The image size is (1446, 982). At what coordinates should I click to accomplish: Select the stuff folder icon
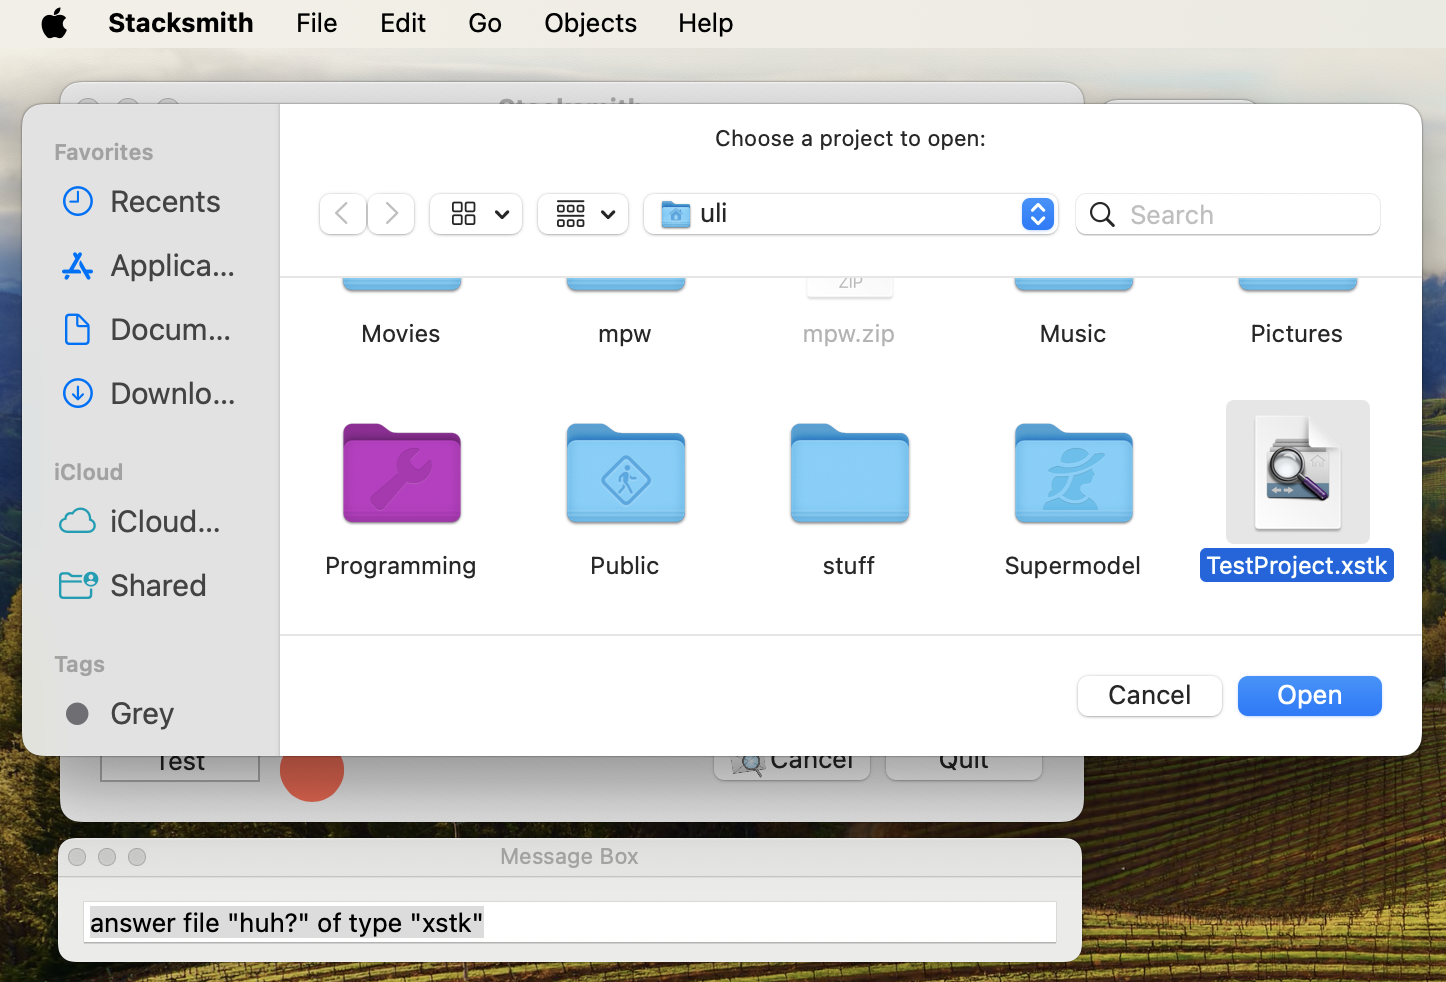[850, 473]
